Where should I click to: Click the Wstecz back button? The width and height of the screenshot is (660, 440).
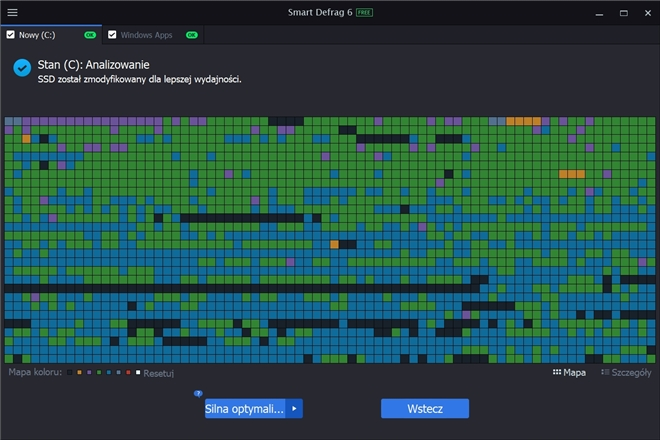pyautogui.click(x=425, y=408)
